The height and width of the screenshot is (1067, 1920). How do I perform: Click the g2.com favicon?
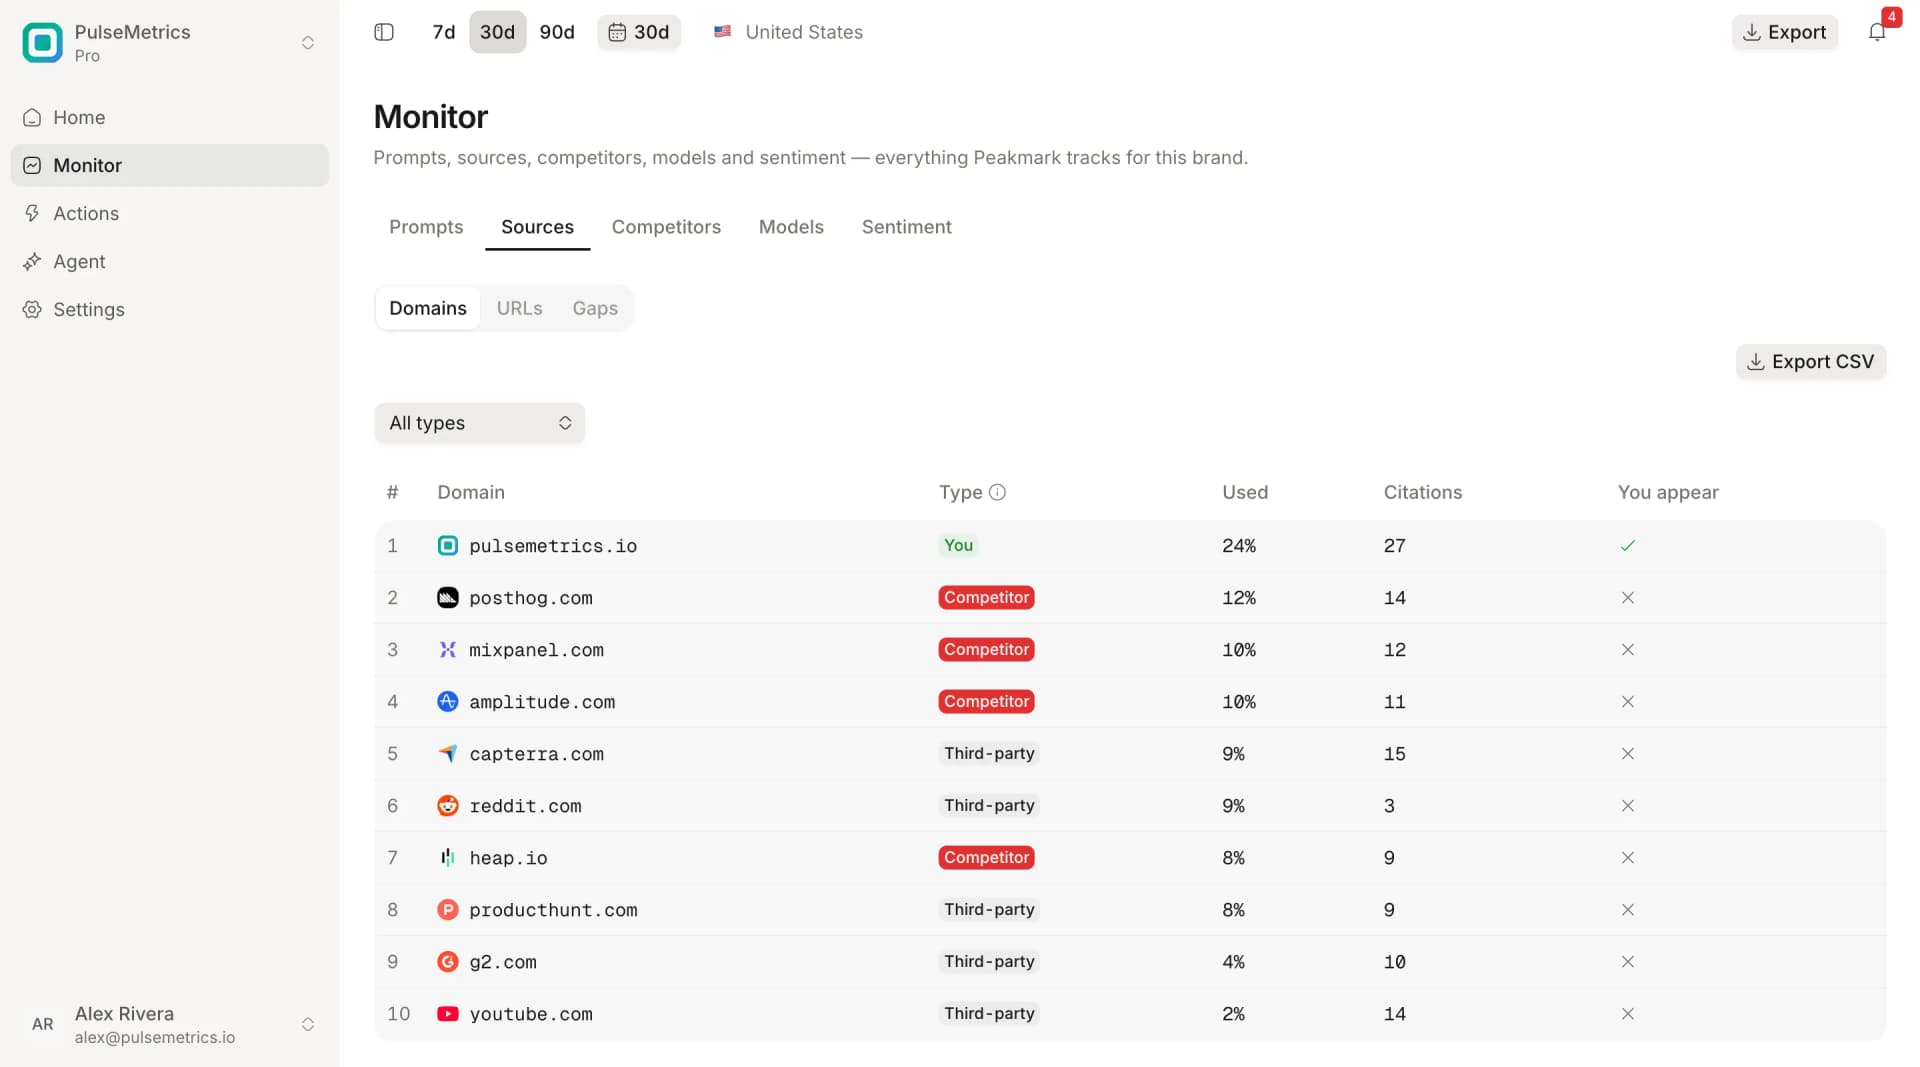click(x=448, y=962)
